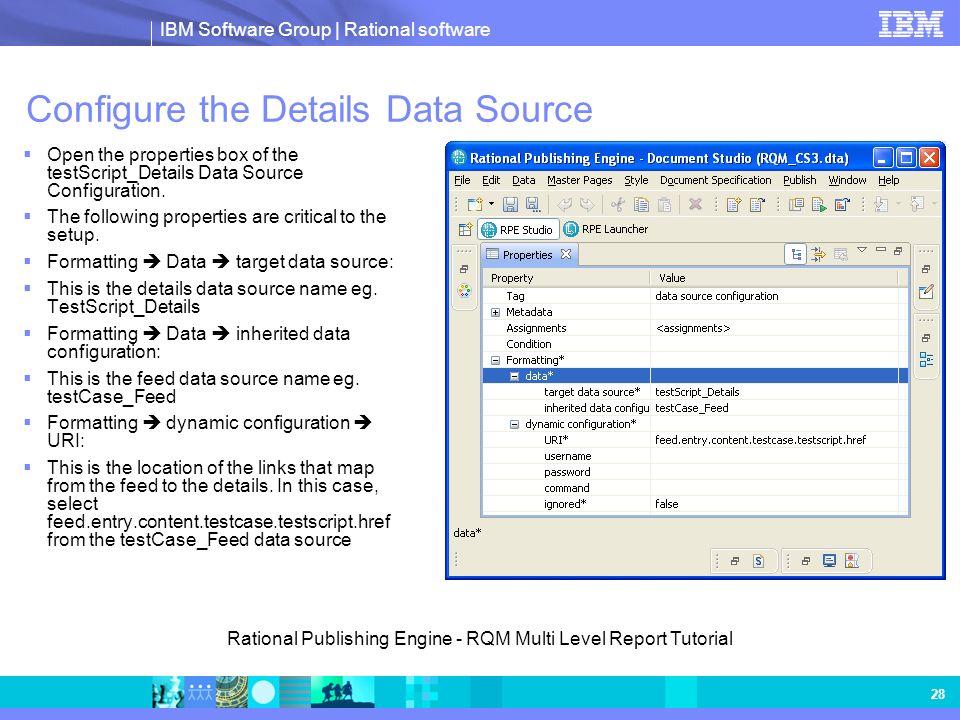Click the page icon with a yellow star
The height and width of the screenshot is (720, 960).
(x=733, y=204)
